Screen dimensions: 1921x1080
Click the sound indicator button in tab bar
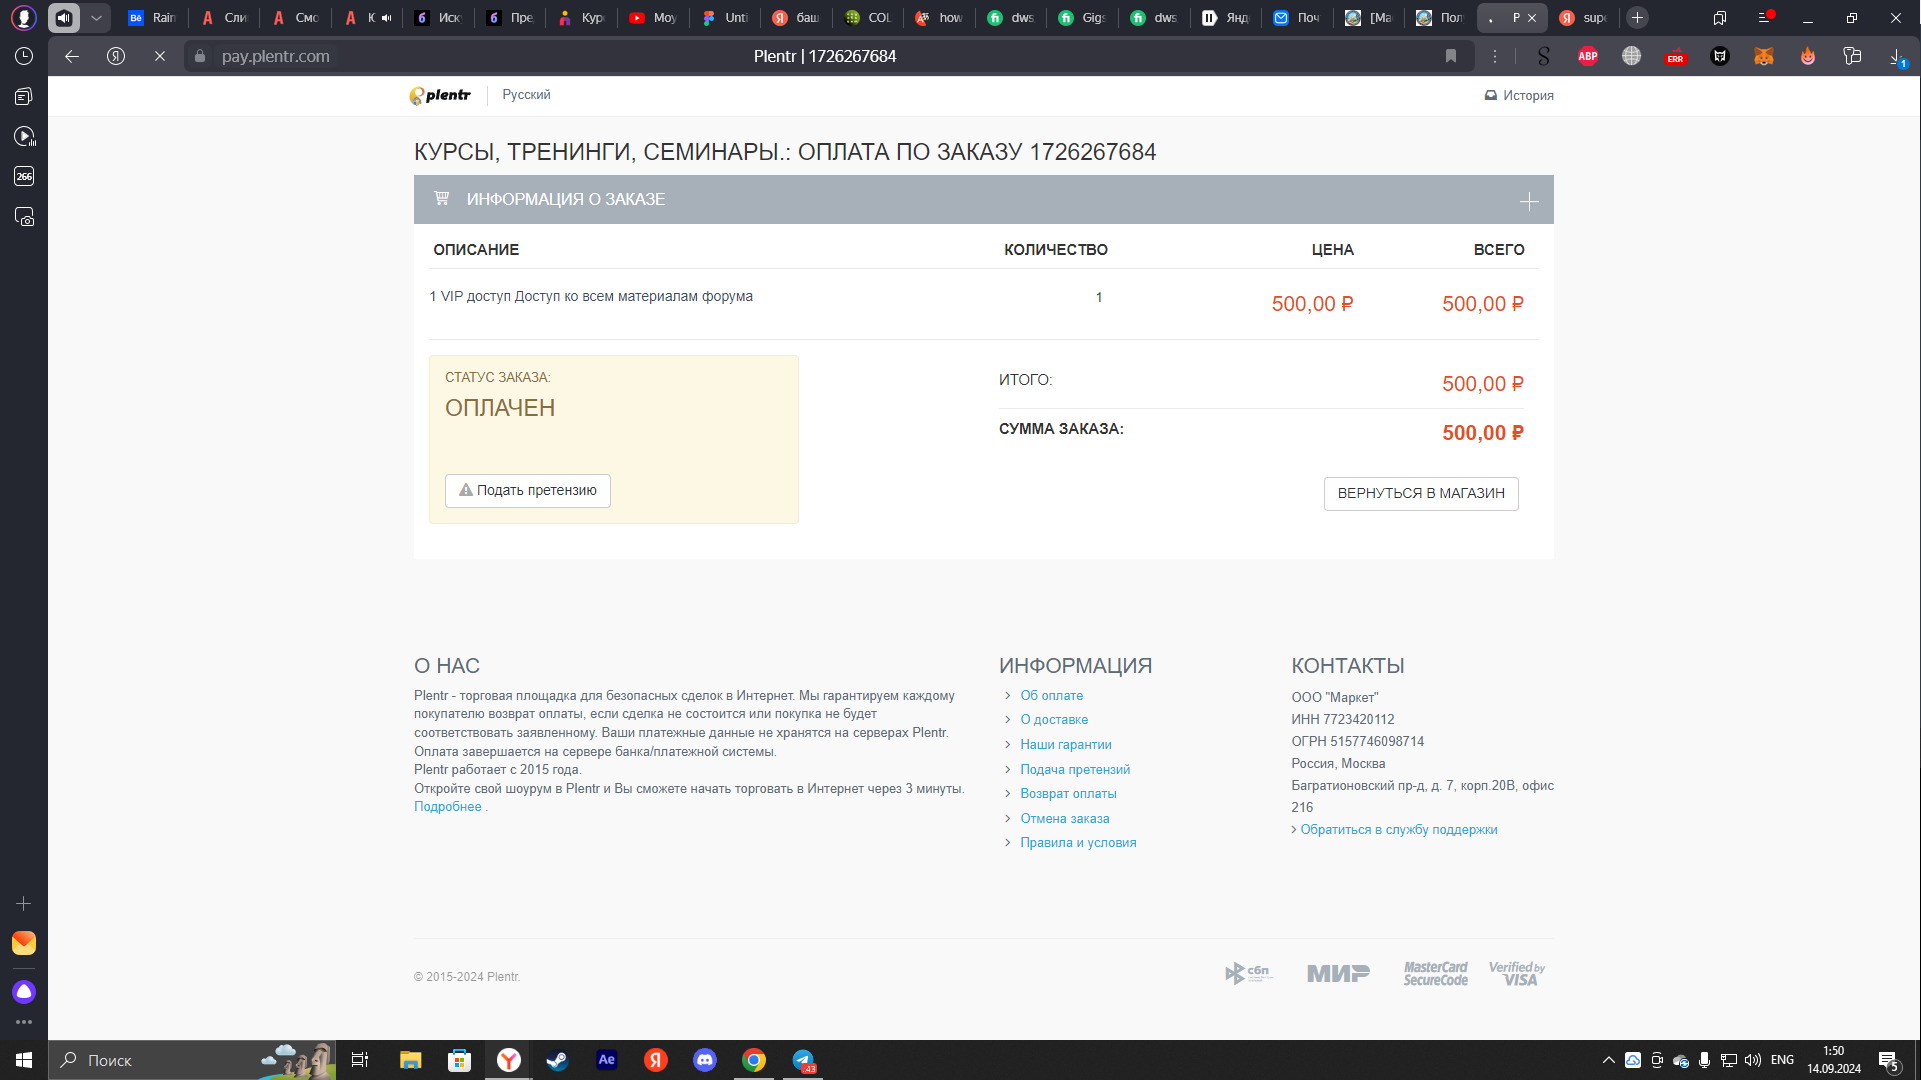(64, 17)
